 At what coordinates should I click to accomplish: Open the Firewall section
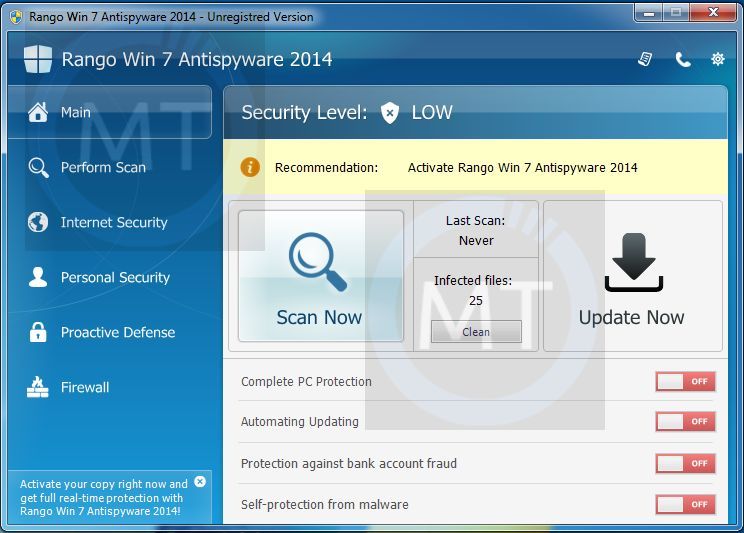(110, 387)
